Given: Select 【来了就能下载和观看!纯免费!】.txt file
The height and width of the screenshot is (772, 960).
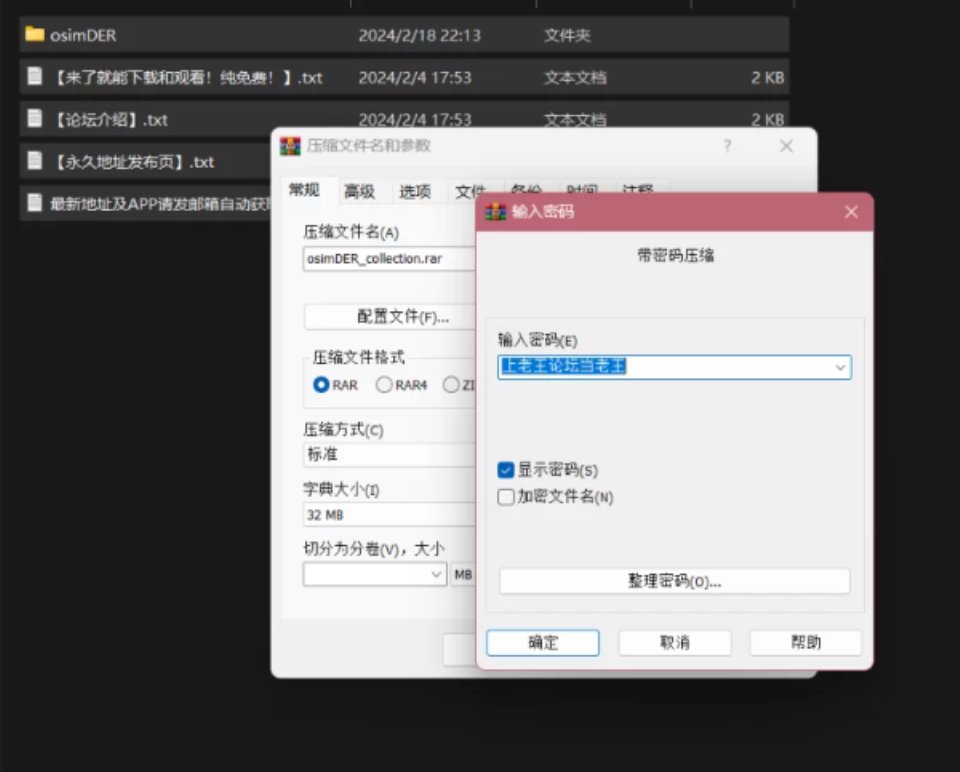Looking at the screenshot, I should click(404, 77).
